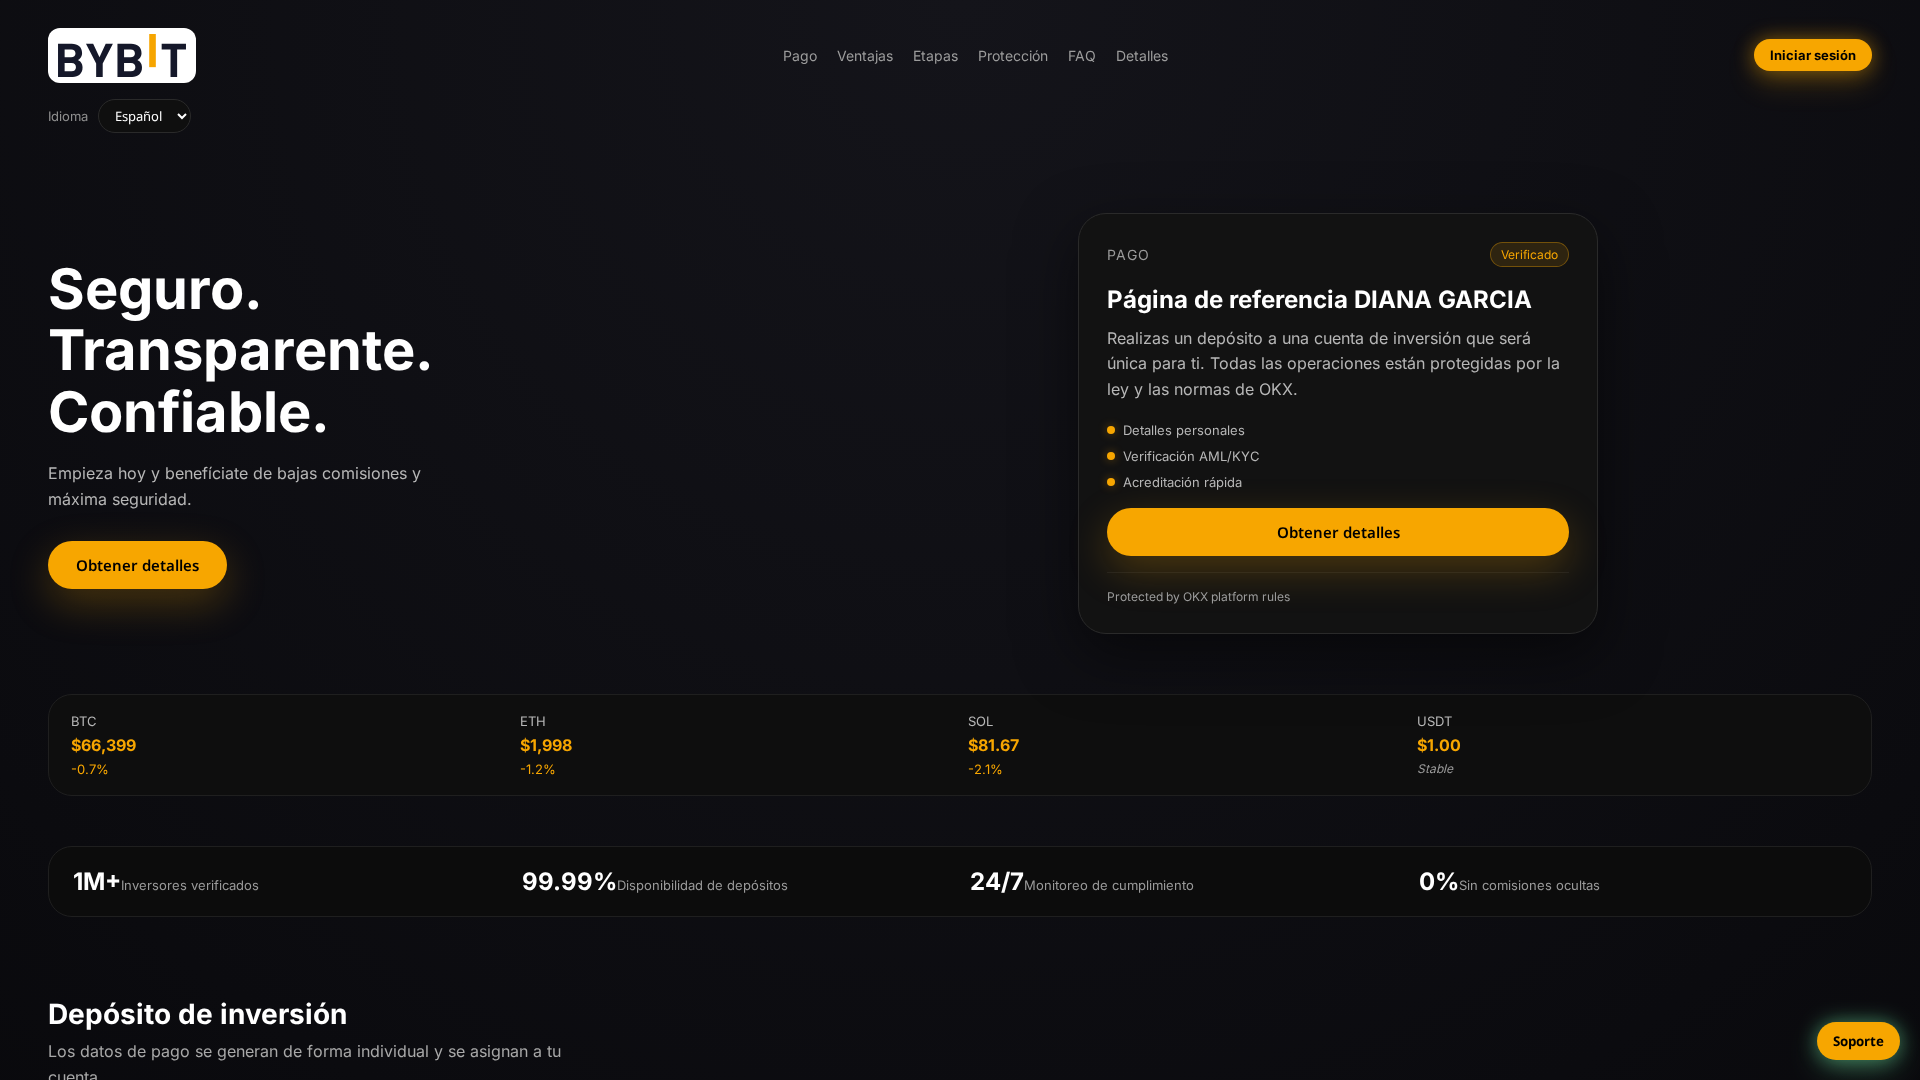Click the USDT Stable label
1920x1080 pixels.
pos(1435,769)
